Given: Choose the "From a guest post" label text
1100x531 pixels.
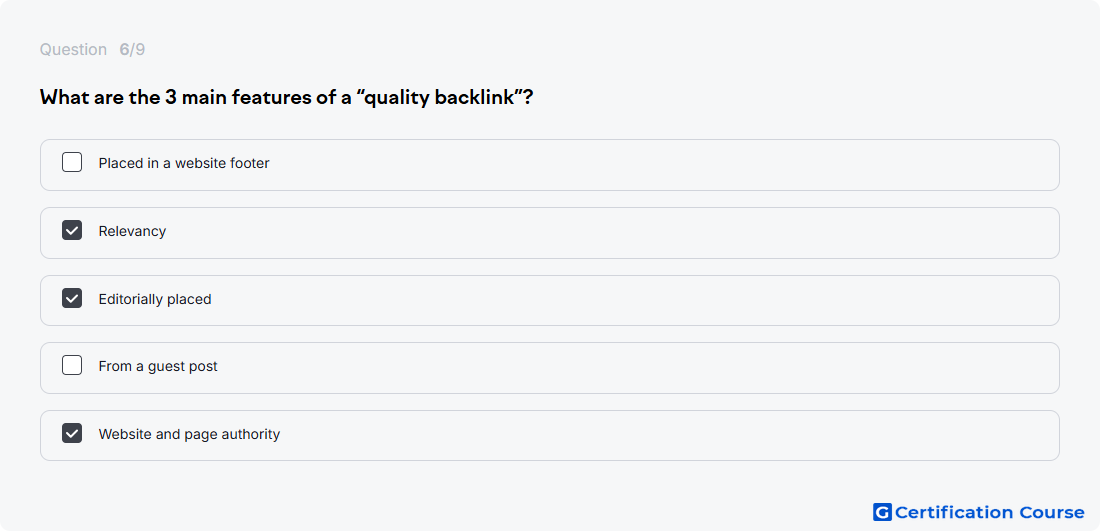Looking at the screenshot, I should (158, 367).
